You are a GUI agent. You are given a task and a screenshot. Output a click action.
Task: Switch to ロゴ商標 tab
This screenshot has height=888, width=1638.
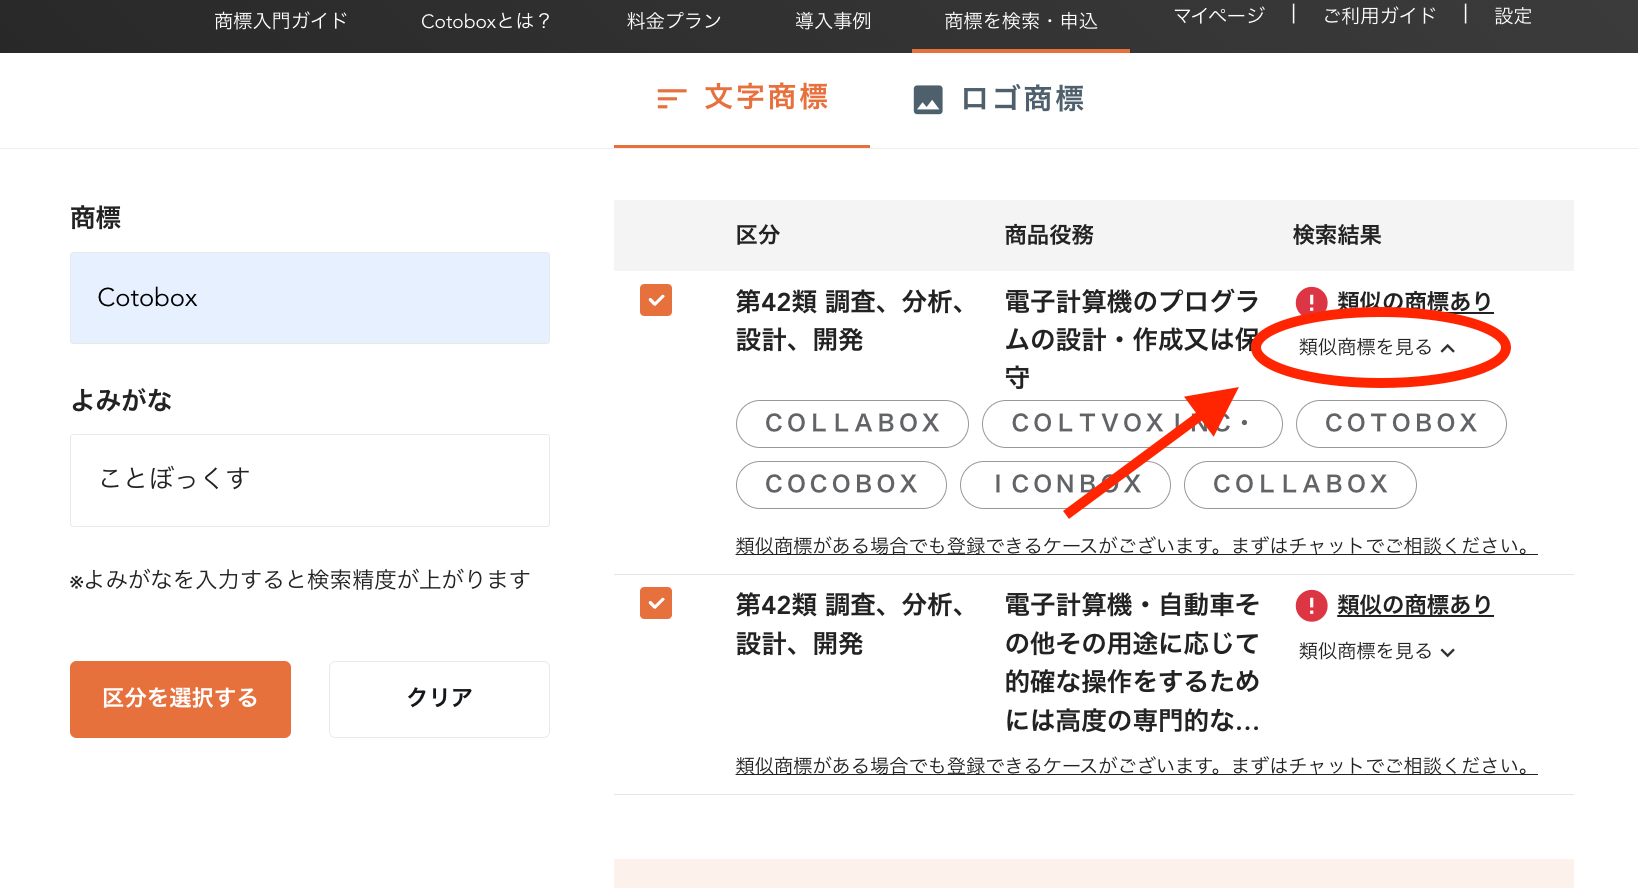point(998,99)
